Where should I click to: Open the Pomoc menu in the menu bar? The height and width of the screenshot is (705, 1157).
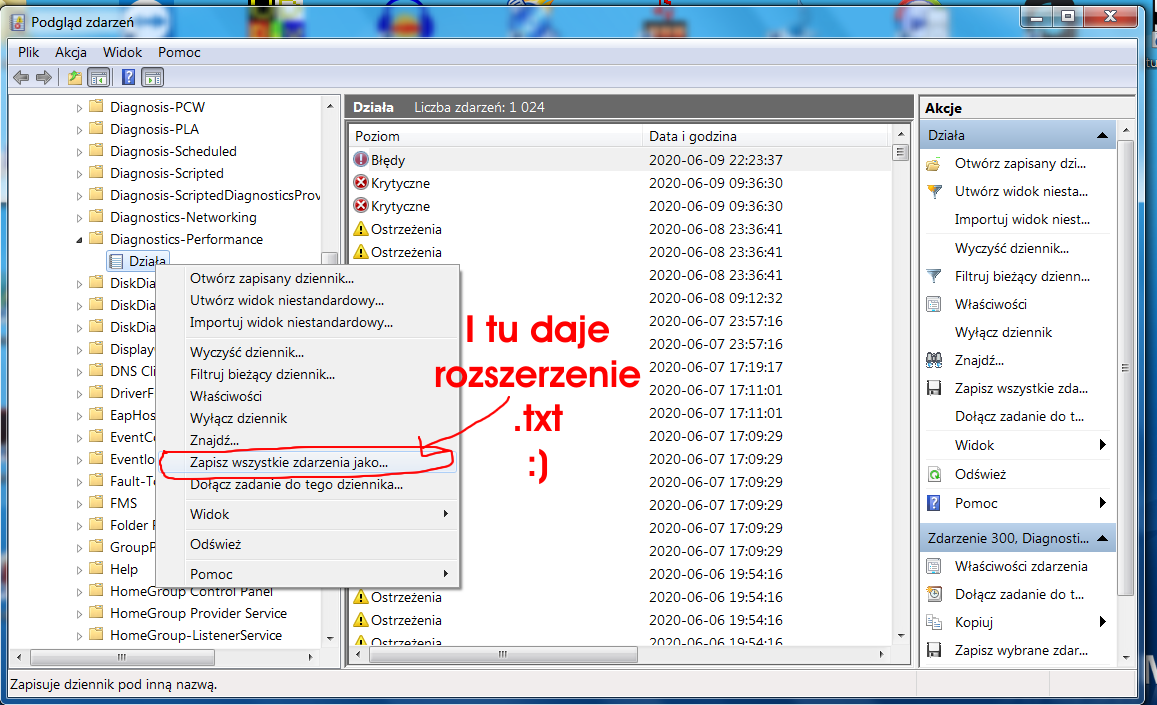179,52
